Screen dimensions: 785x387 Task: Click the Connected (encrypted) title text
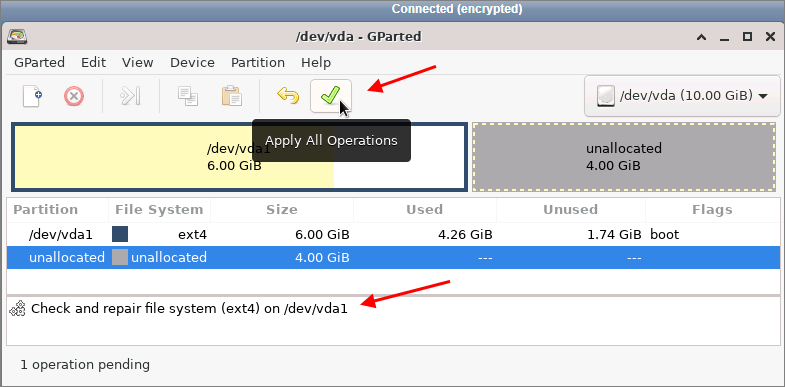[457, 9]
